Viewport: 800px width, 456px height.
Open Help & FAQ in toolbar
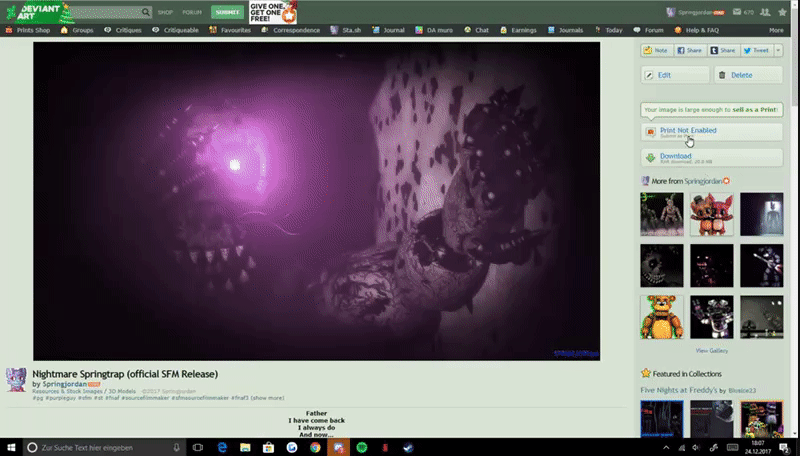tap(697, 30)
